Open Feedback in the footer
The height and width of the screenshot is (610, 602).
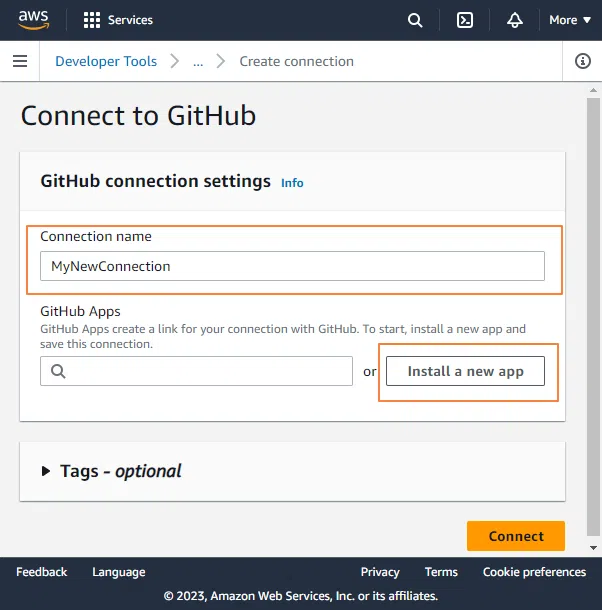(42, 572)
